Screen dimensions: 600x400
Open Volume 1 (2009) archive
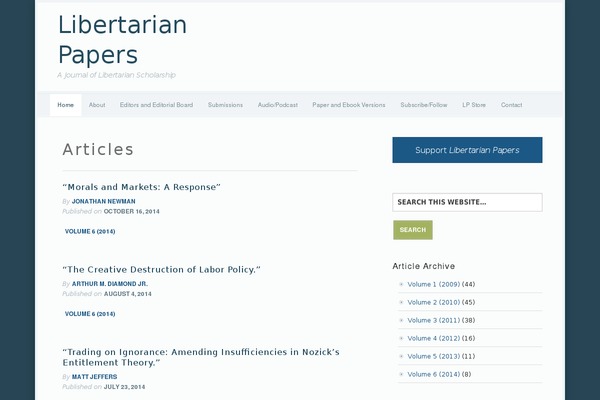(x=434, y=284)
